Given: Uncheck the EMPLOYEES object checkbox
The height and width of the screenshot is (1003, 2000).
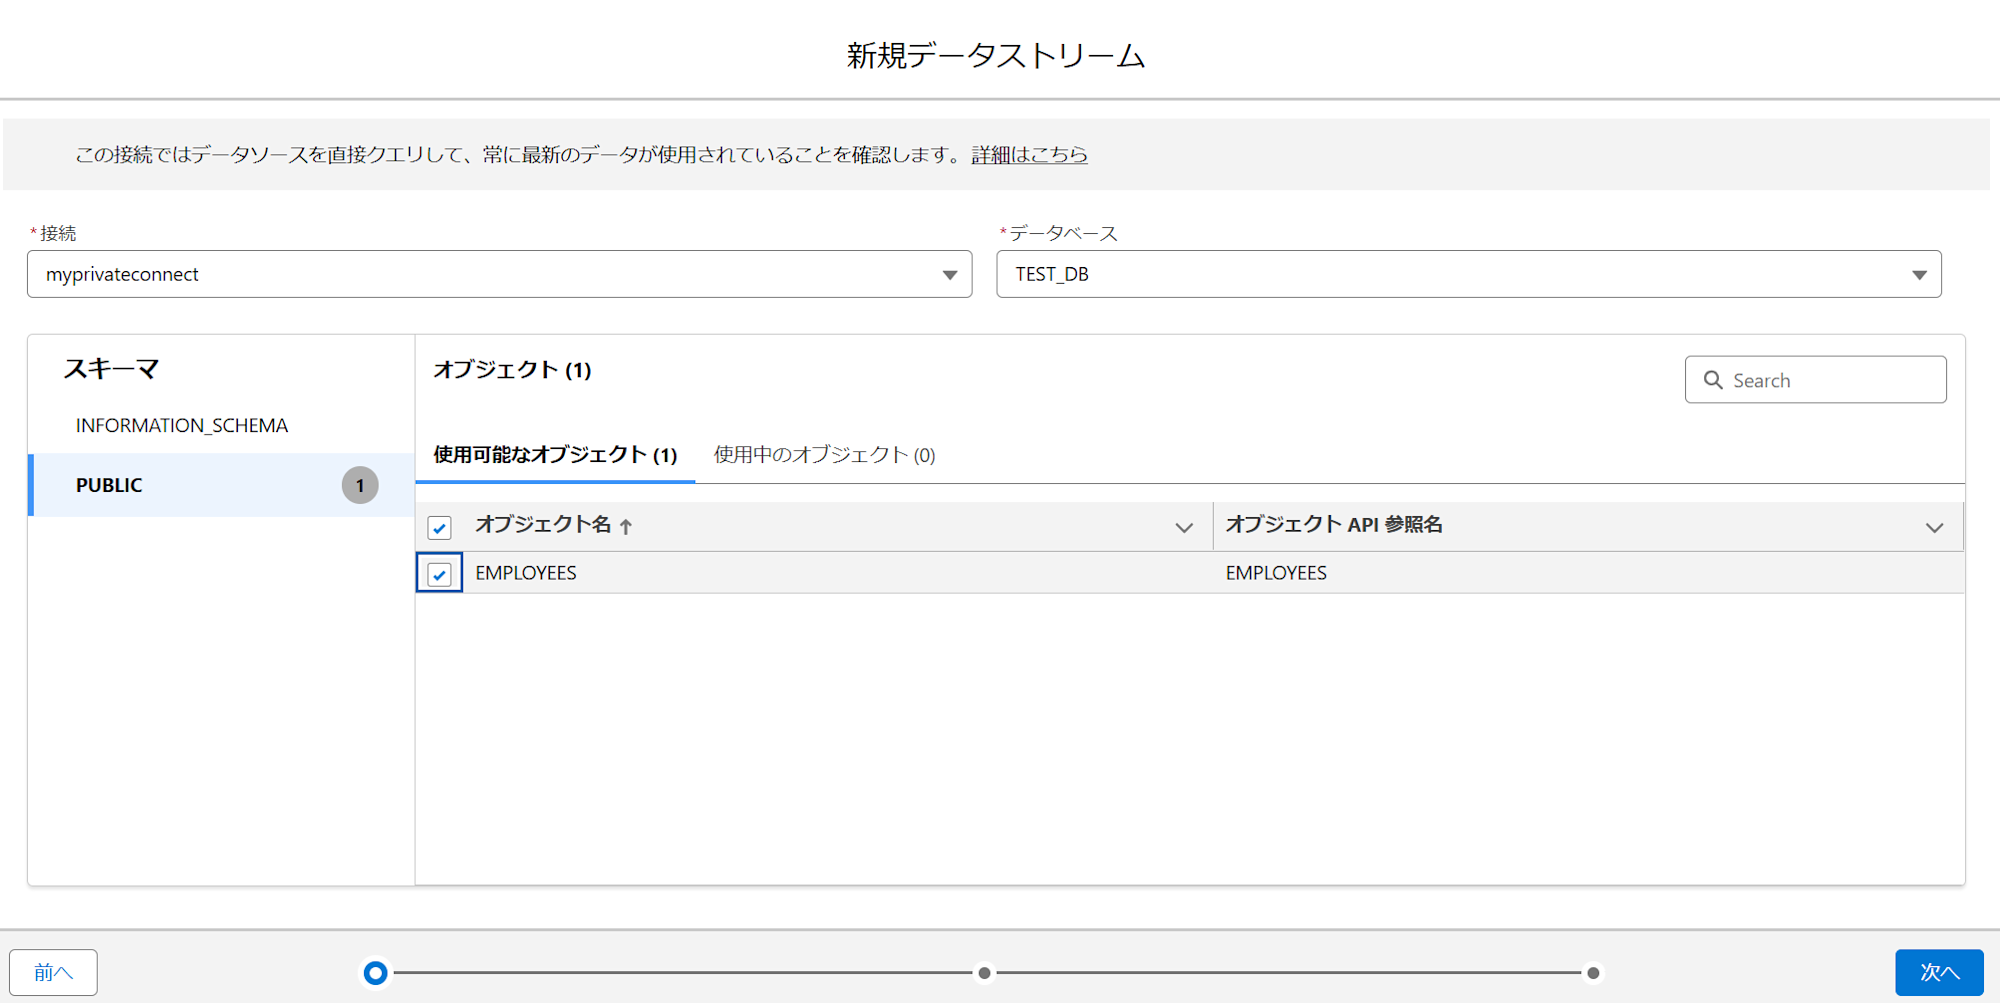Looking at the screenshot, I should coord(439,574).
